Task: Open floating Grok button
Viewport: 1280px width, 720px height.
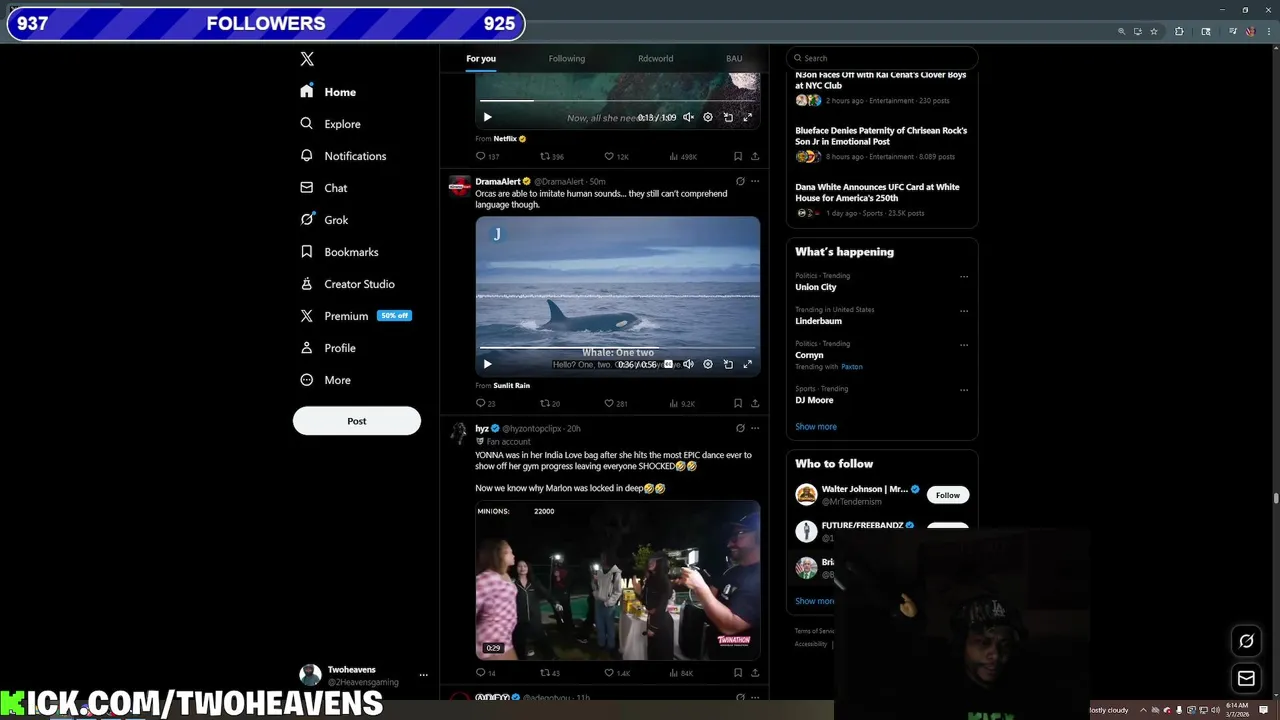Action: coord(1246,641)
